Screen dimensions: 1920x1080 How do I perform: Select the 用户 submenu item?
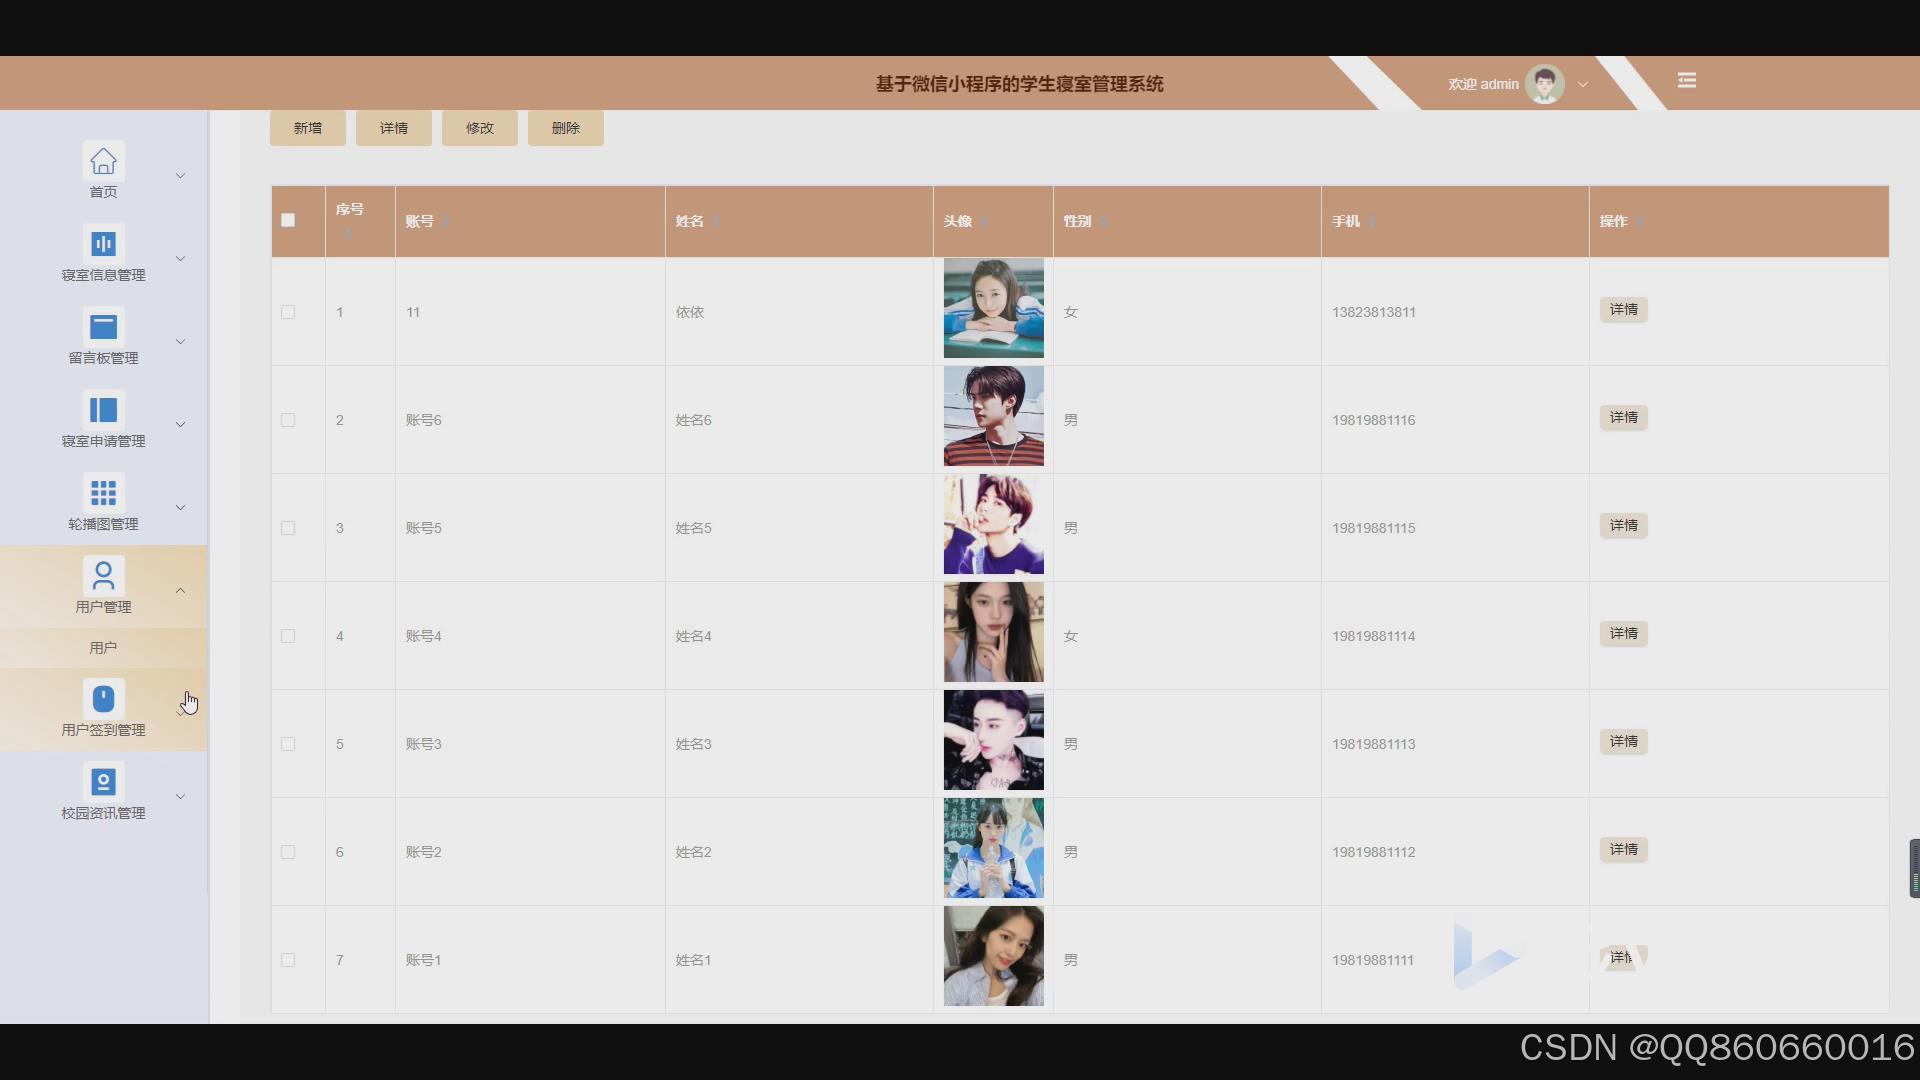point(103,648)
